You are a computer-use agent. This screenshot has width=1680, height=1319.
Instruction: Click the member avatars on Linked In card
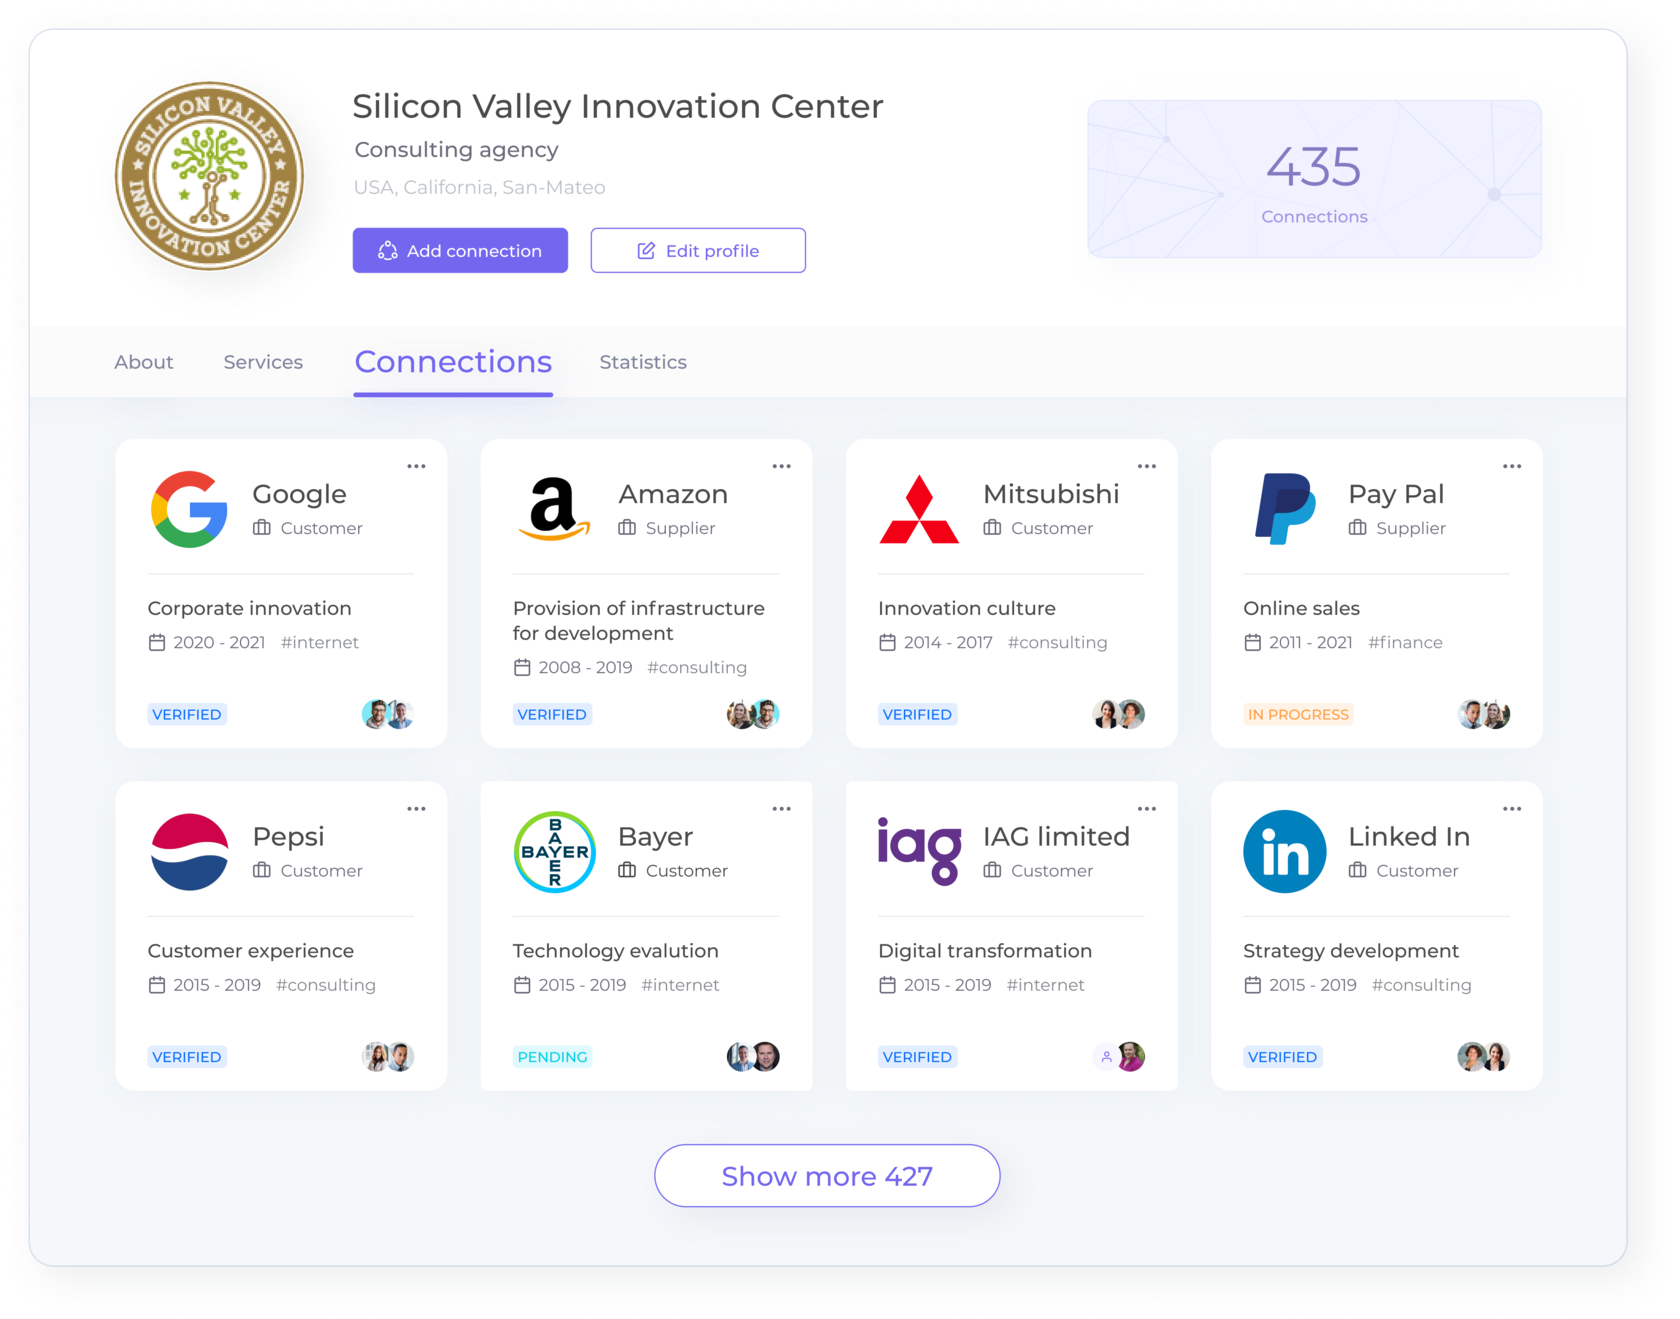1484,1057
